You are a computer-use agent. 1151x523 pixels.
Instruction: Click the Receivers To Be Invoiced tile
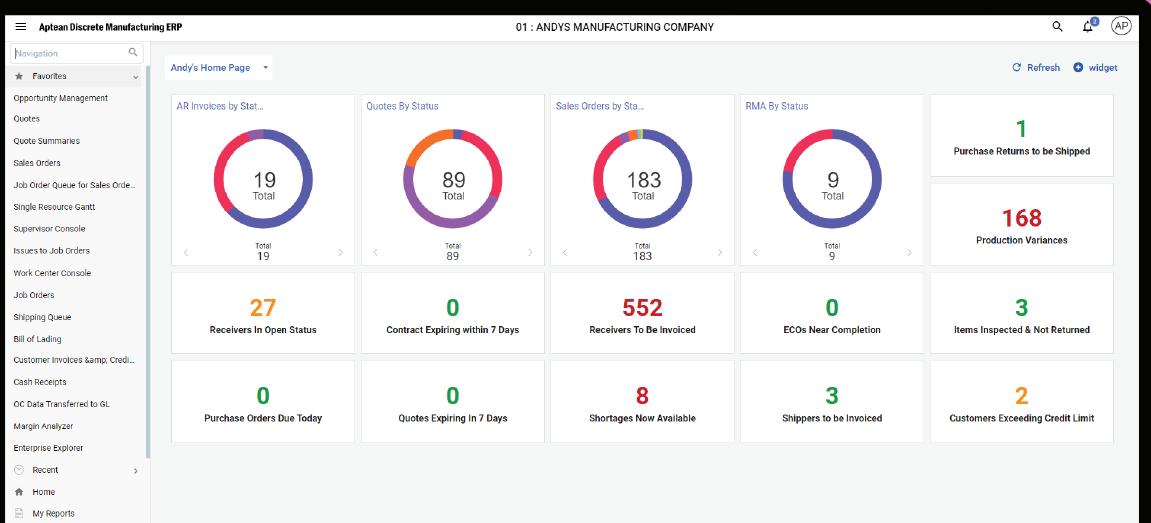(642, 313)
